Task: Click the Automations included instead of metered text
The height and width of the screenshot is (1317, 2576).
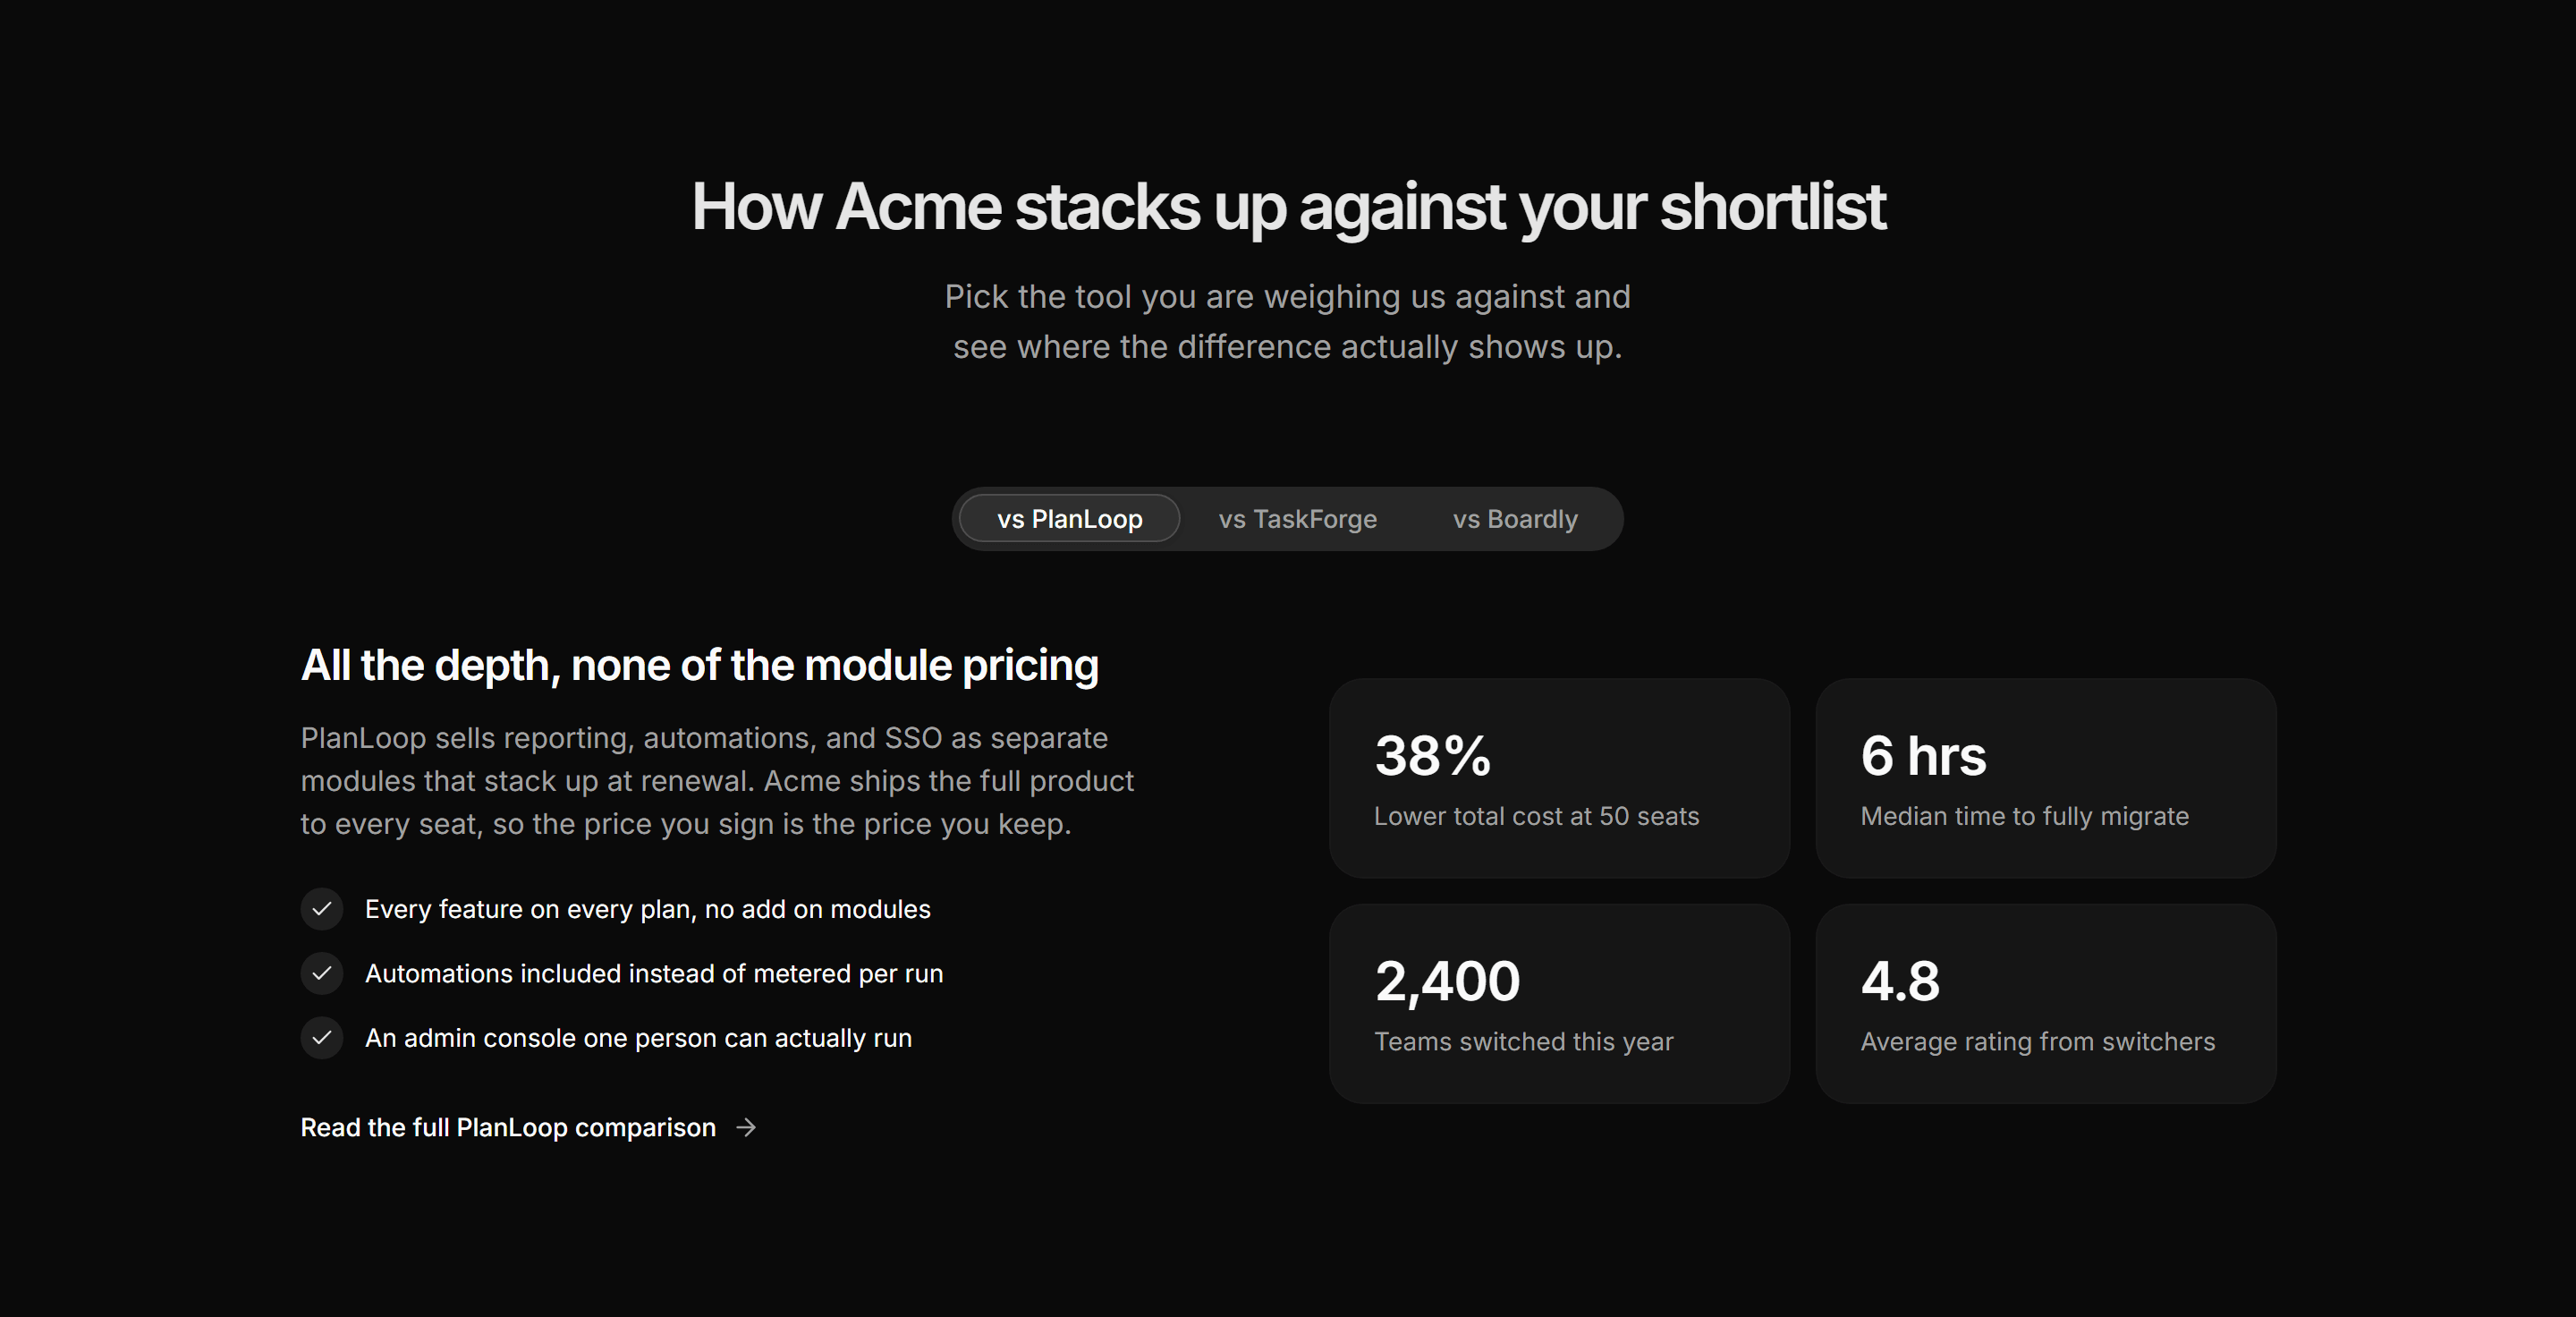Action: (x=654, y=973)
